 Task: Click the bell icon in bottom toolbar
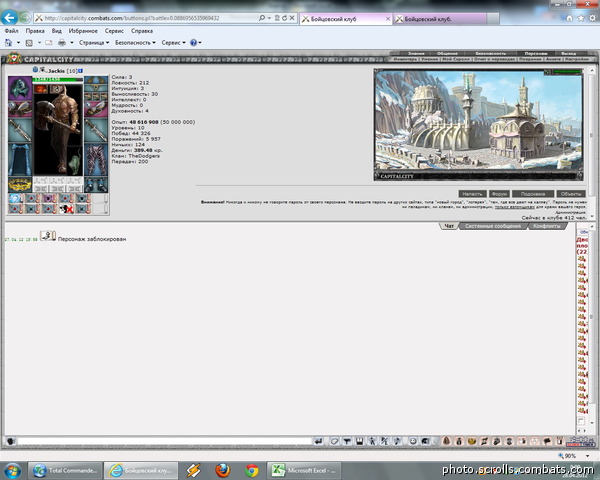(x=446, y=441)
